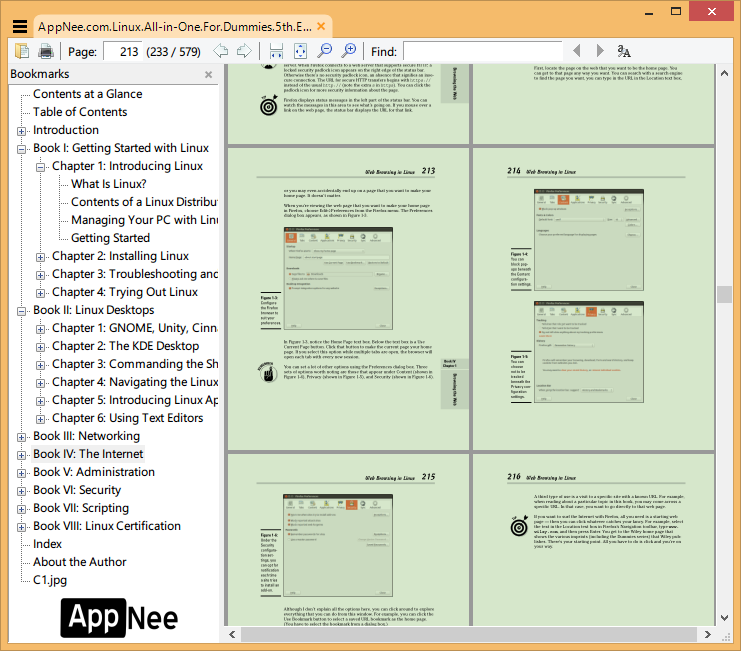Select Fit Width view icon
Screen dimensions: 741x651
pos(276,51)
